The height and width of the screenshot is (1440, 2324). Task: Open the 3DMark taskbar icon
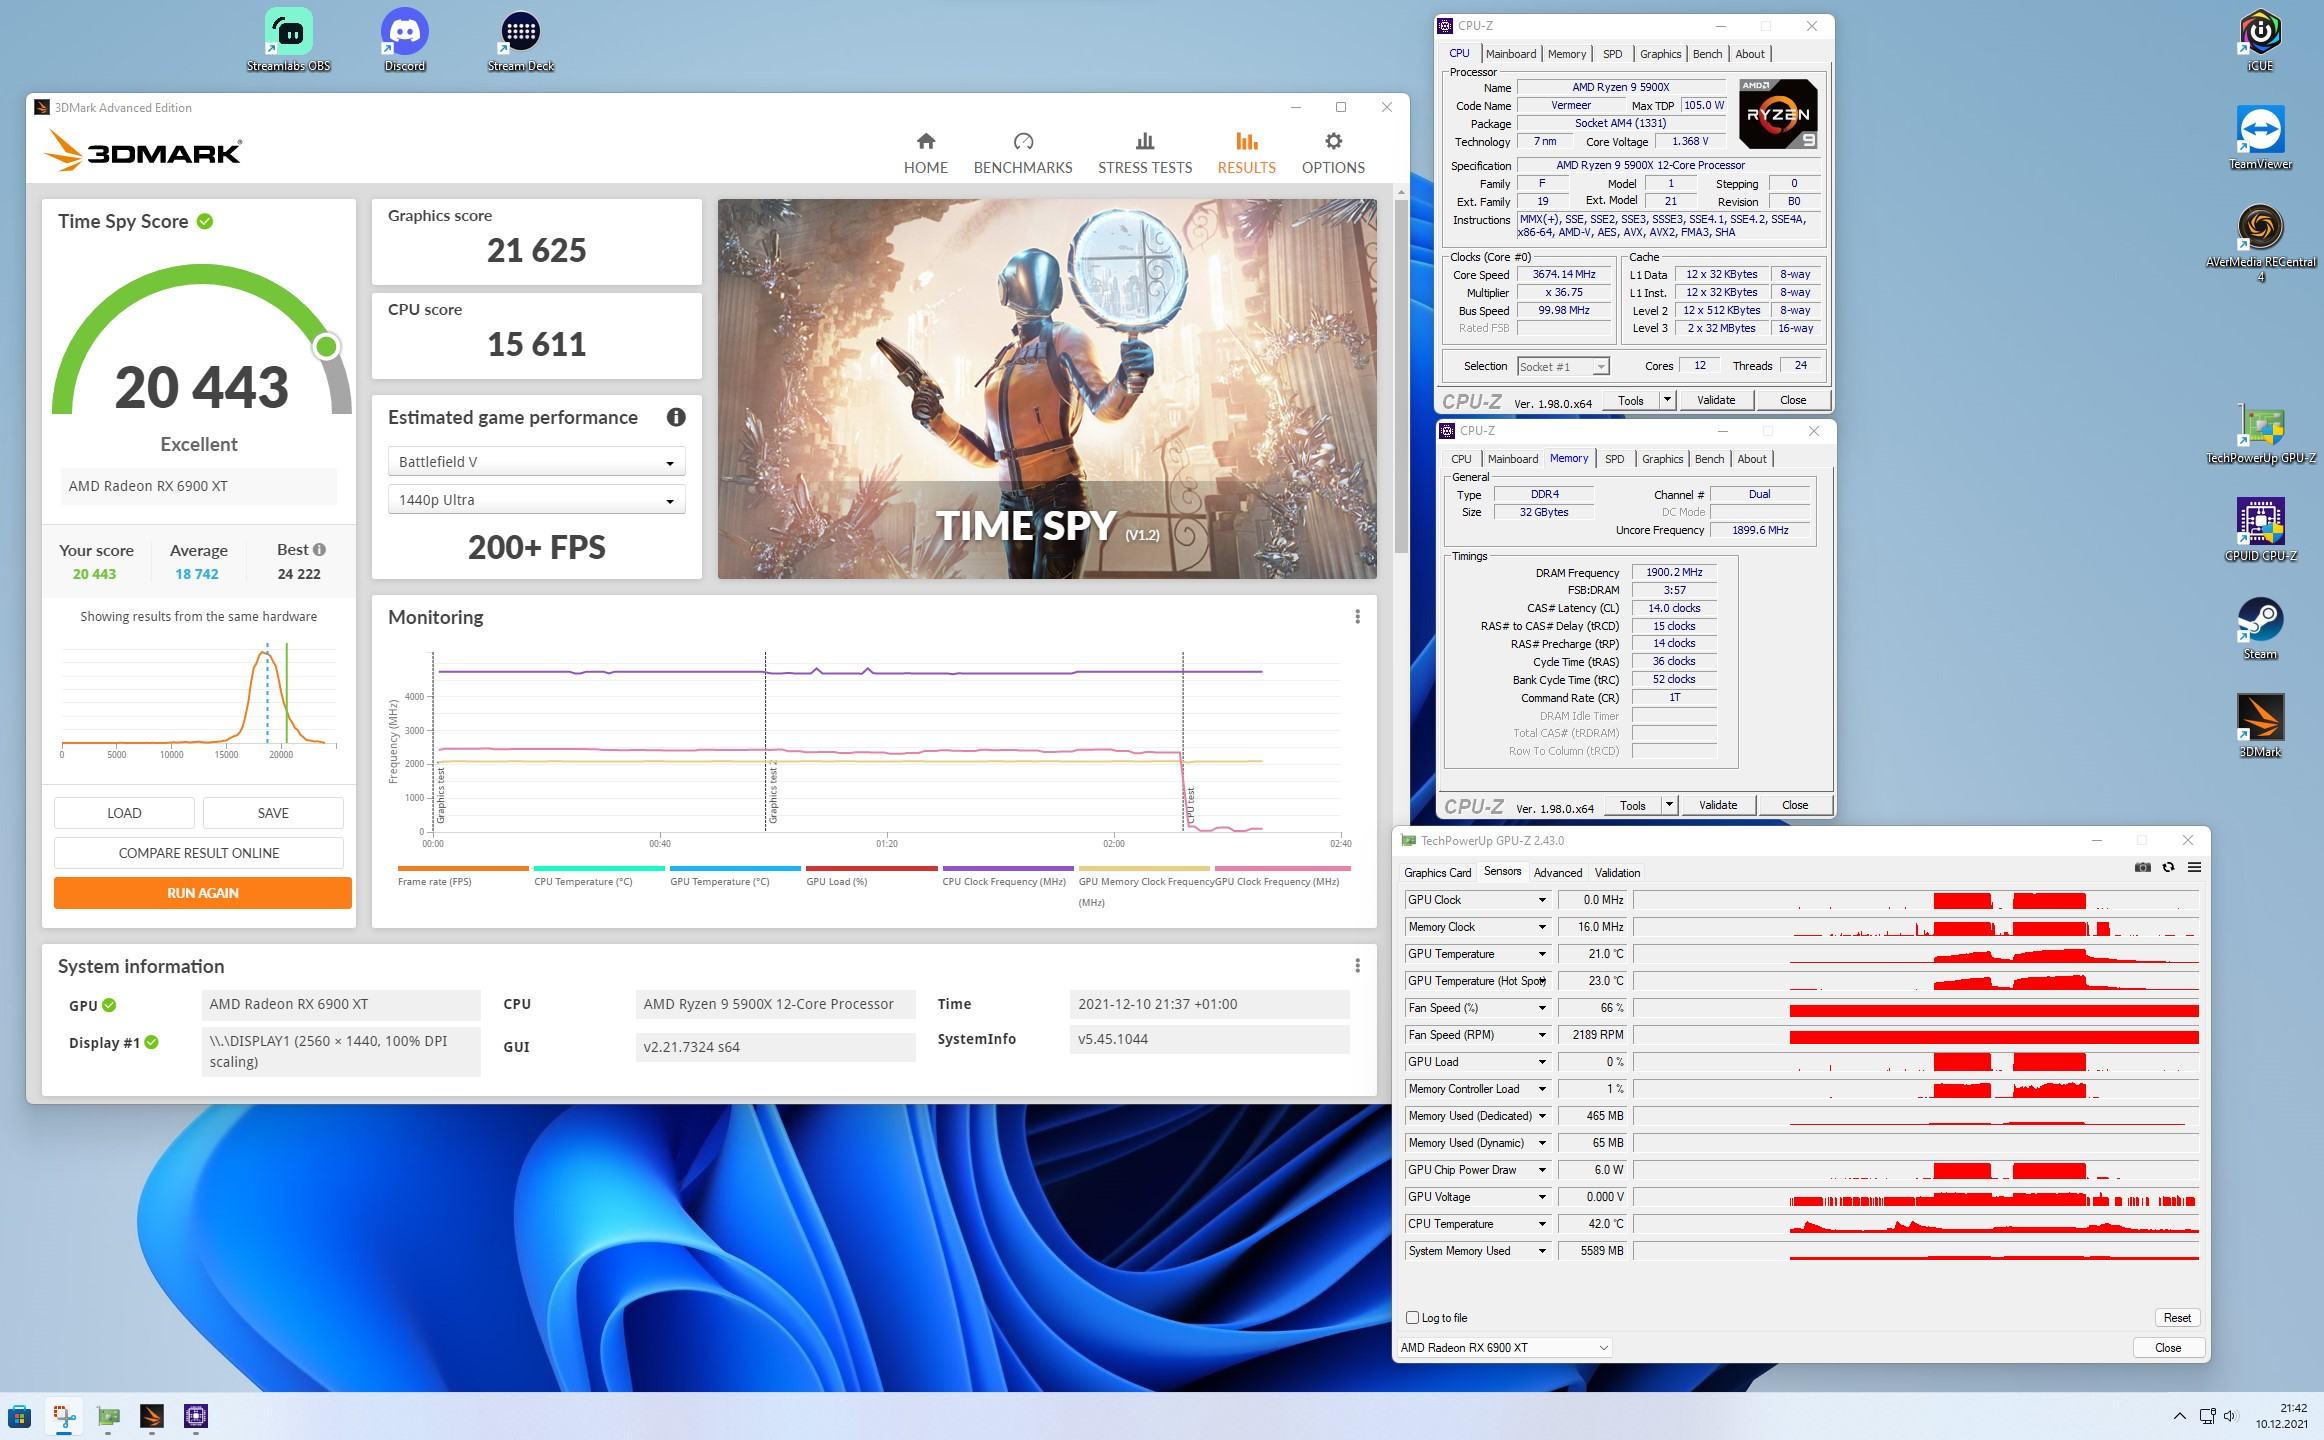(152, 1416)
